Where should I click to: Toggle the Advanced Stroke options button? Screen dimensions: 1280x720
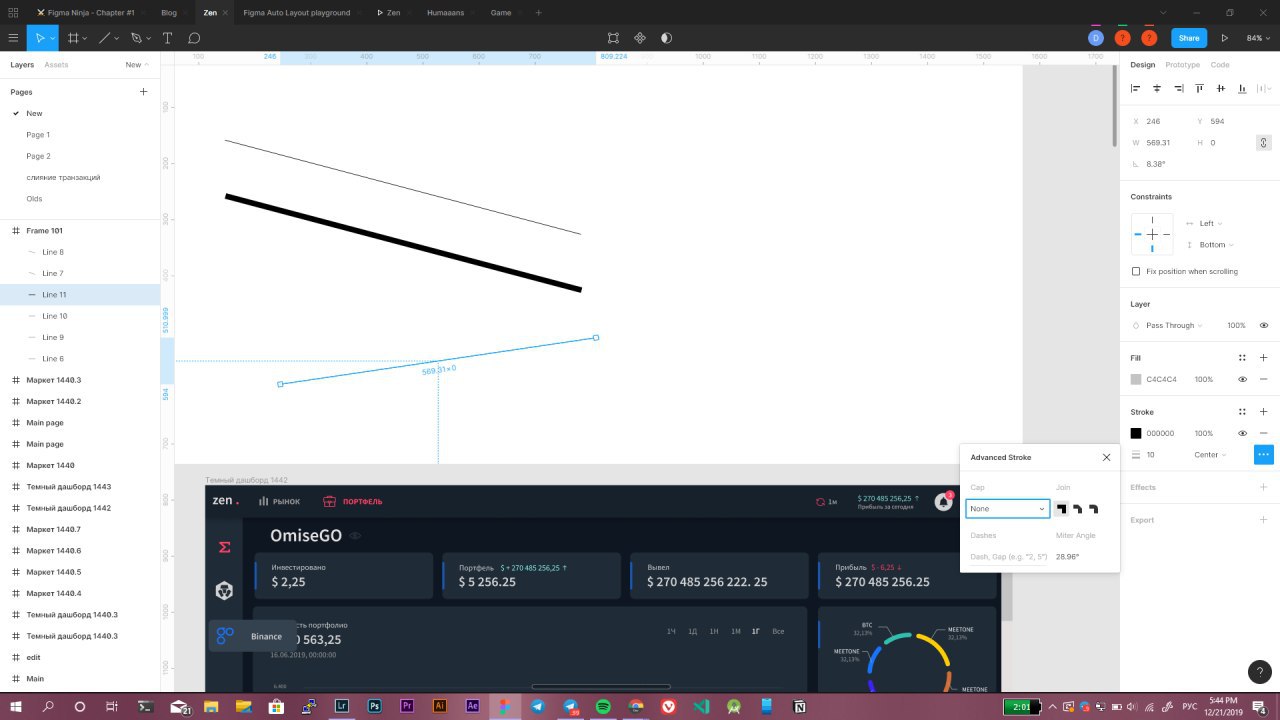click(x=1264, y=454)
